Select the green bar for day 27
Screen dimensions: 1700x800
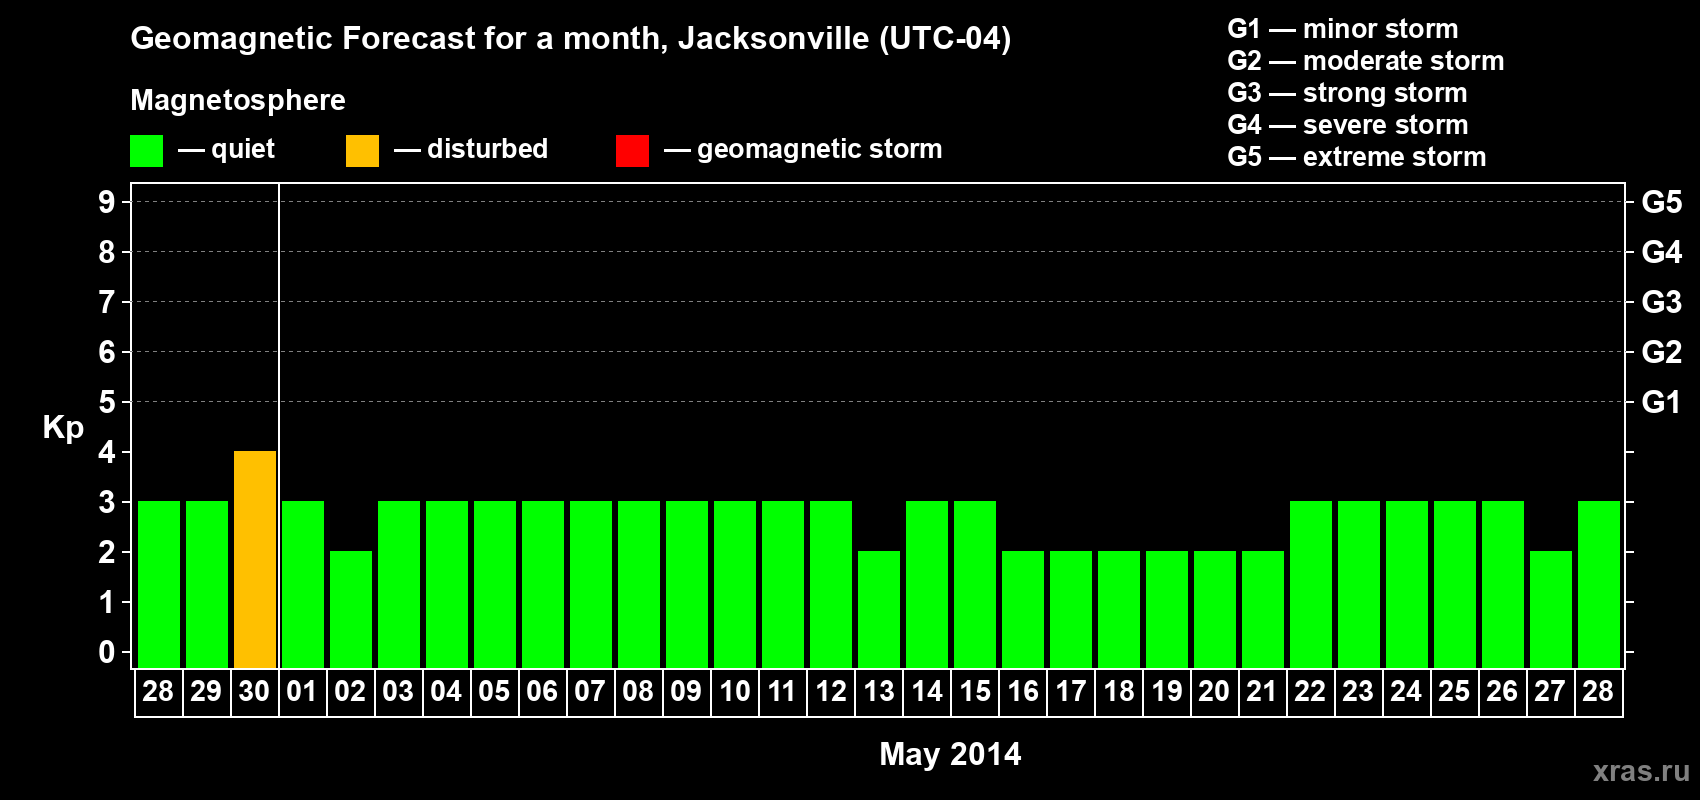coord(1551,609)
